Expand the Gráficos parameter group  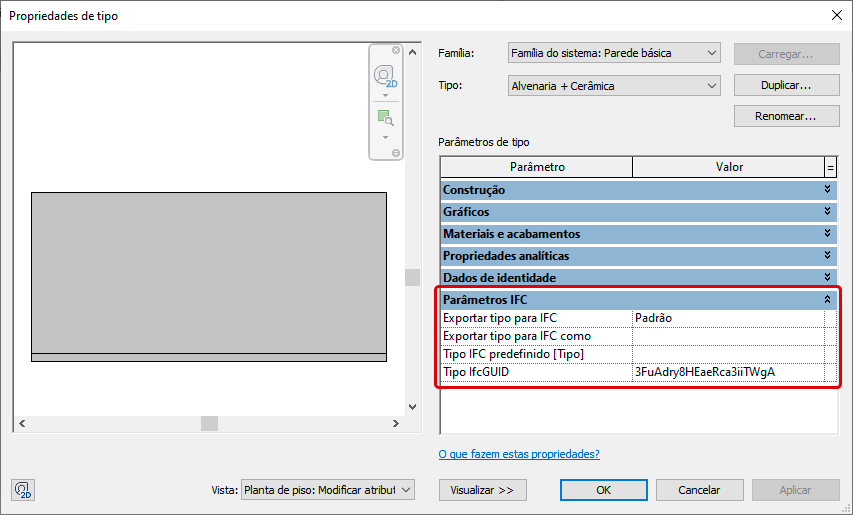(827, 212)
